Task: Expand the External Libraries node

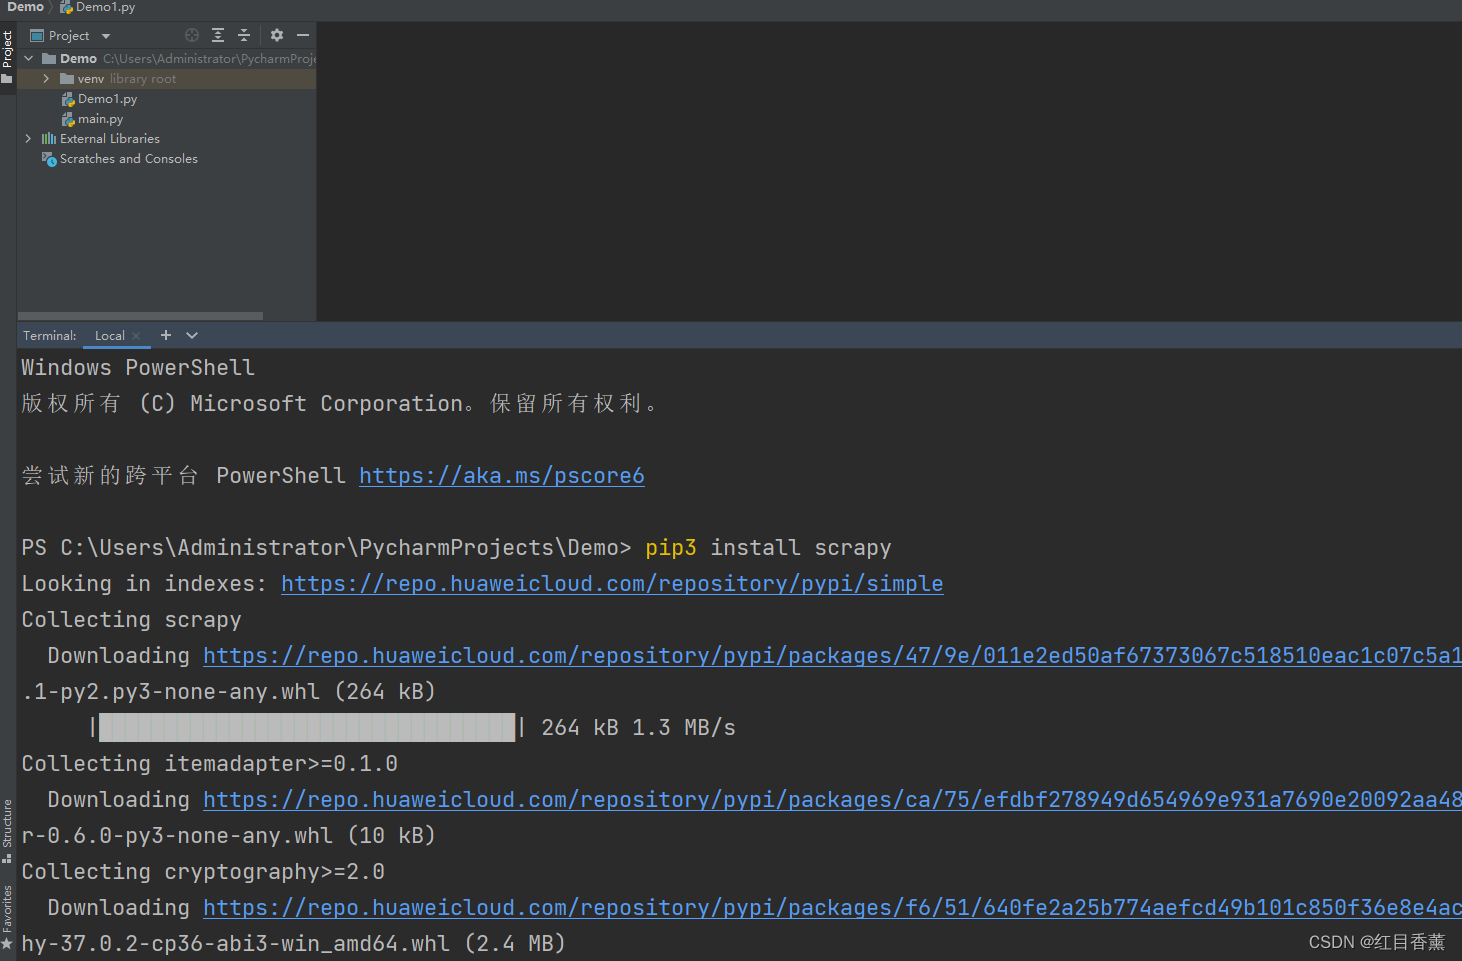Action: tap(27, 138)
